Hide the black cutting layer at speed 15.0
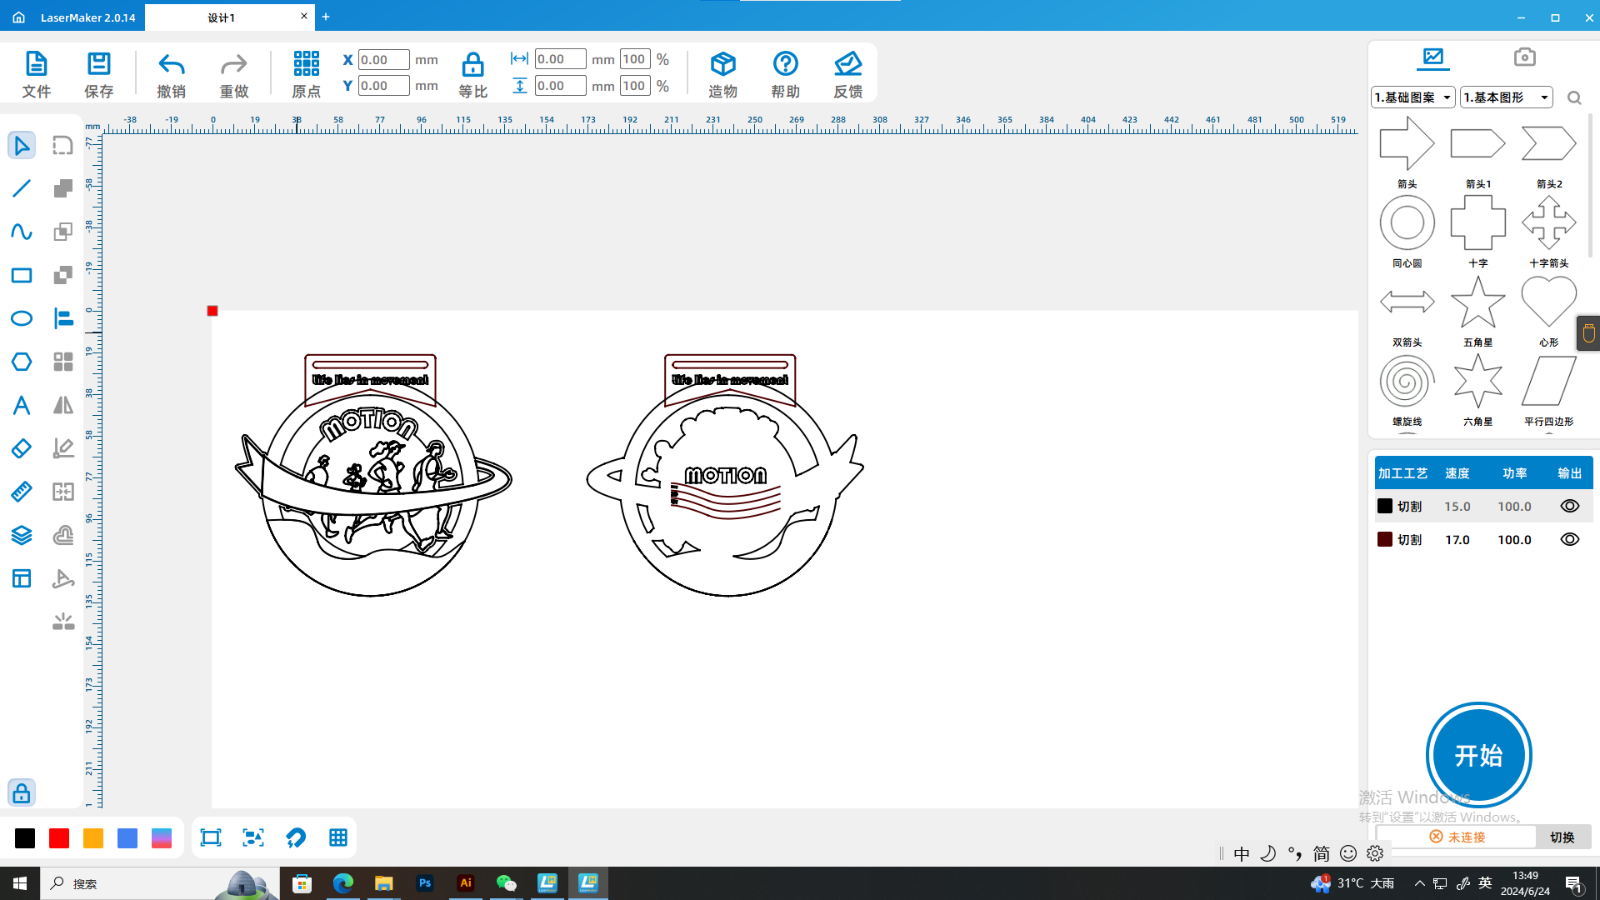The image size is (1600, 900). pyautogui.click(x=1569, y=506)
